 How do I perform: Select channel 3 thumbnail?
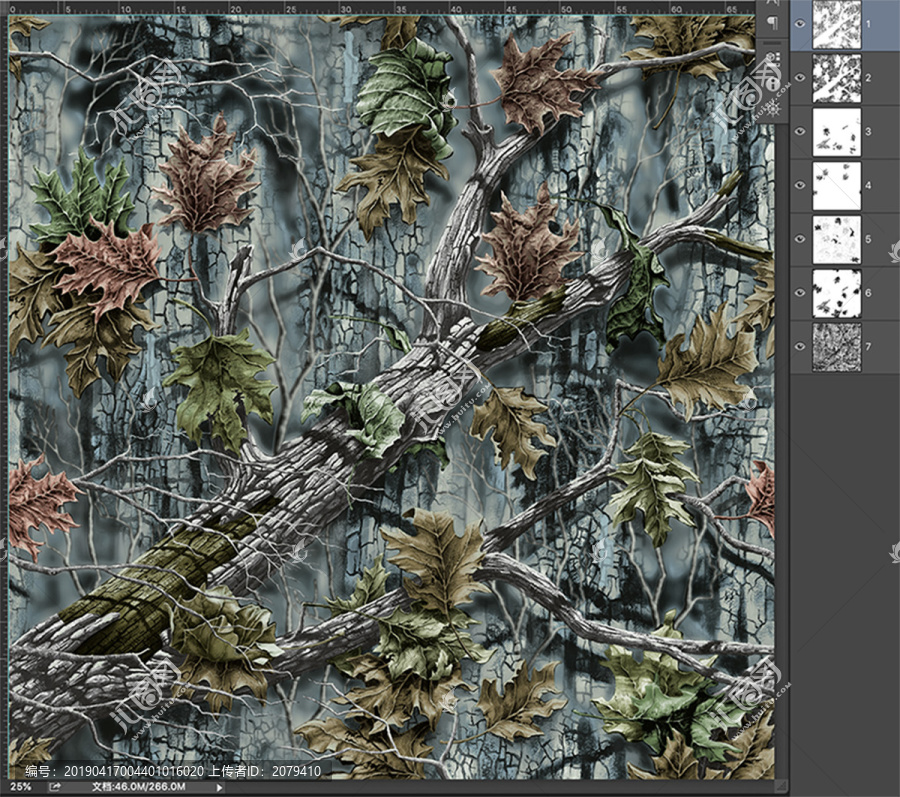click(837, 132)
